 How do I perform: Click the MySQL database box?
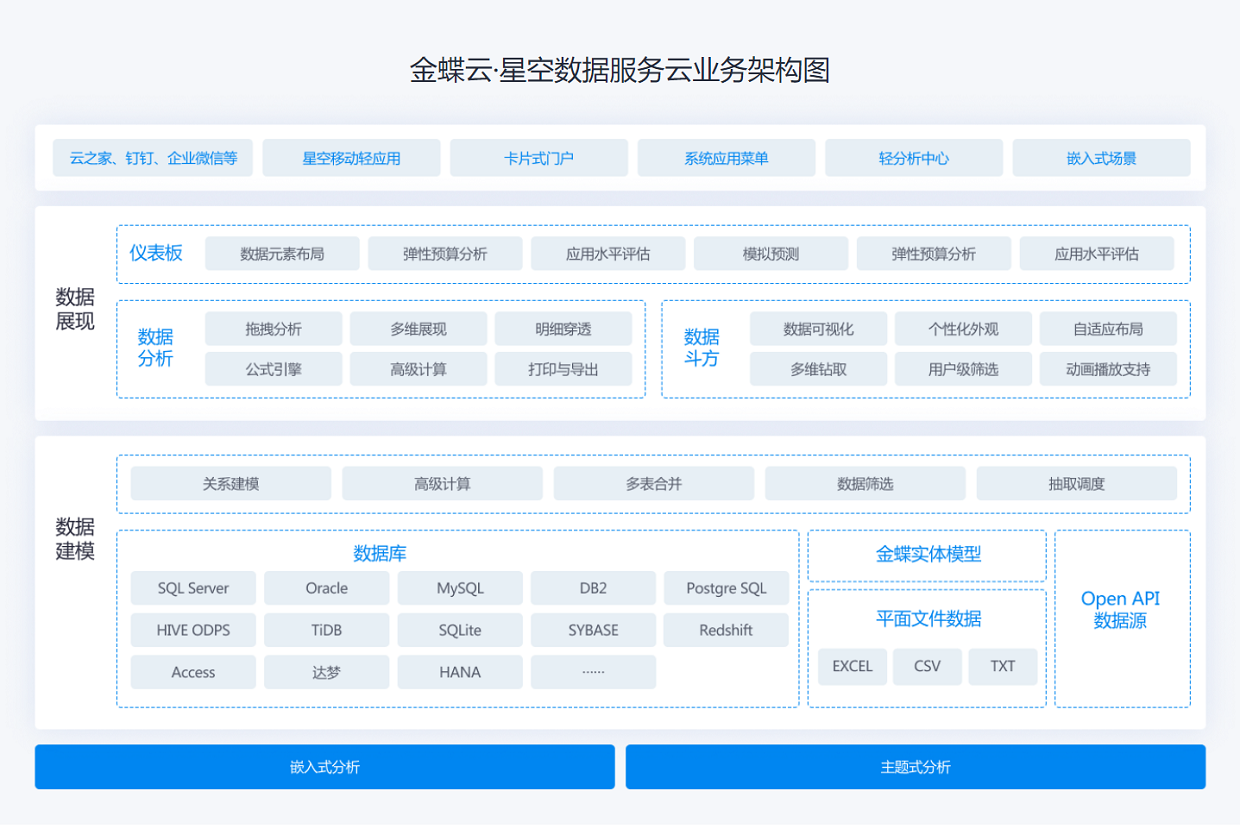[460, 588]
